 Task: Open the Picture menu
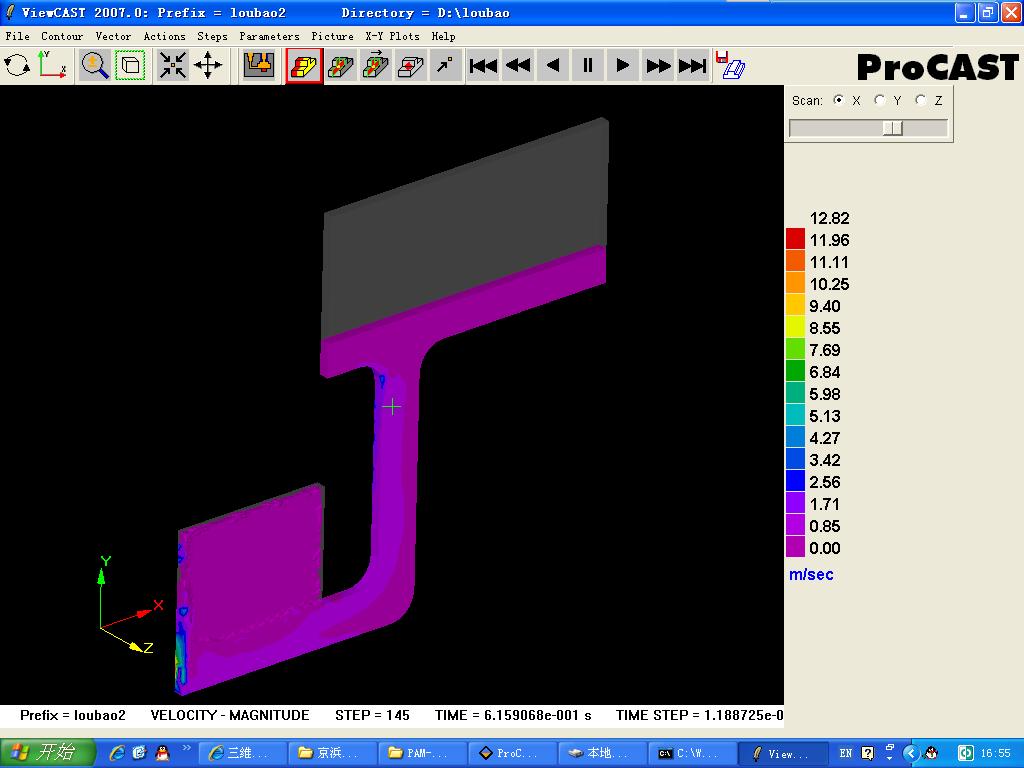coord(332,36)
